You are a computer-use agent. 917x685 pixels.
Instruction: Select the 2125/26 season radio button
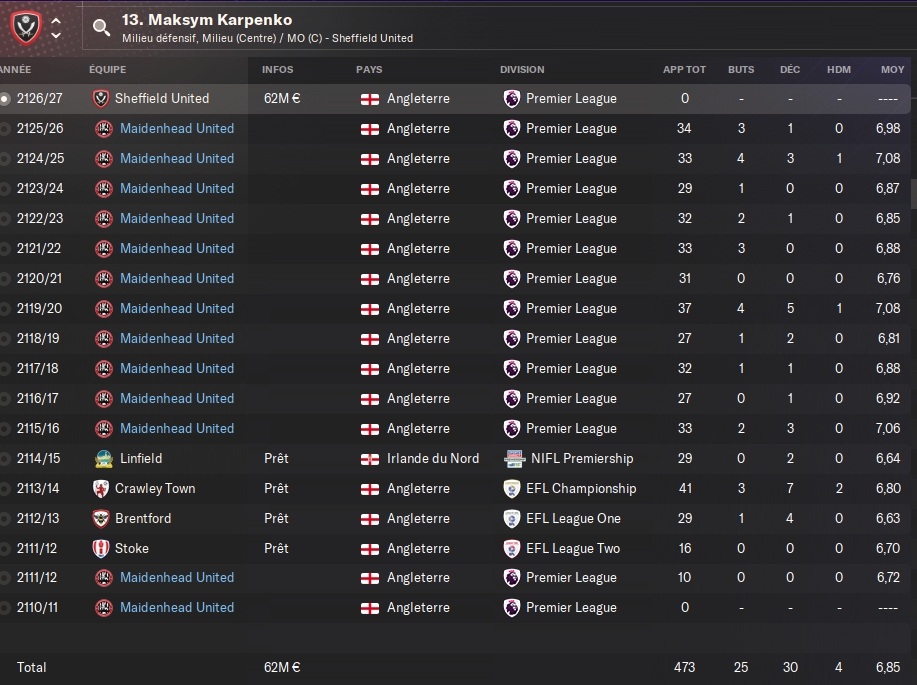[x=5, y=129]
